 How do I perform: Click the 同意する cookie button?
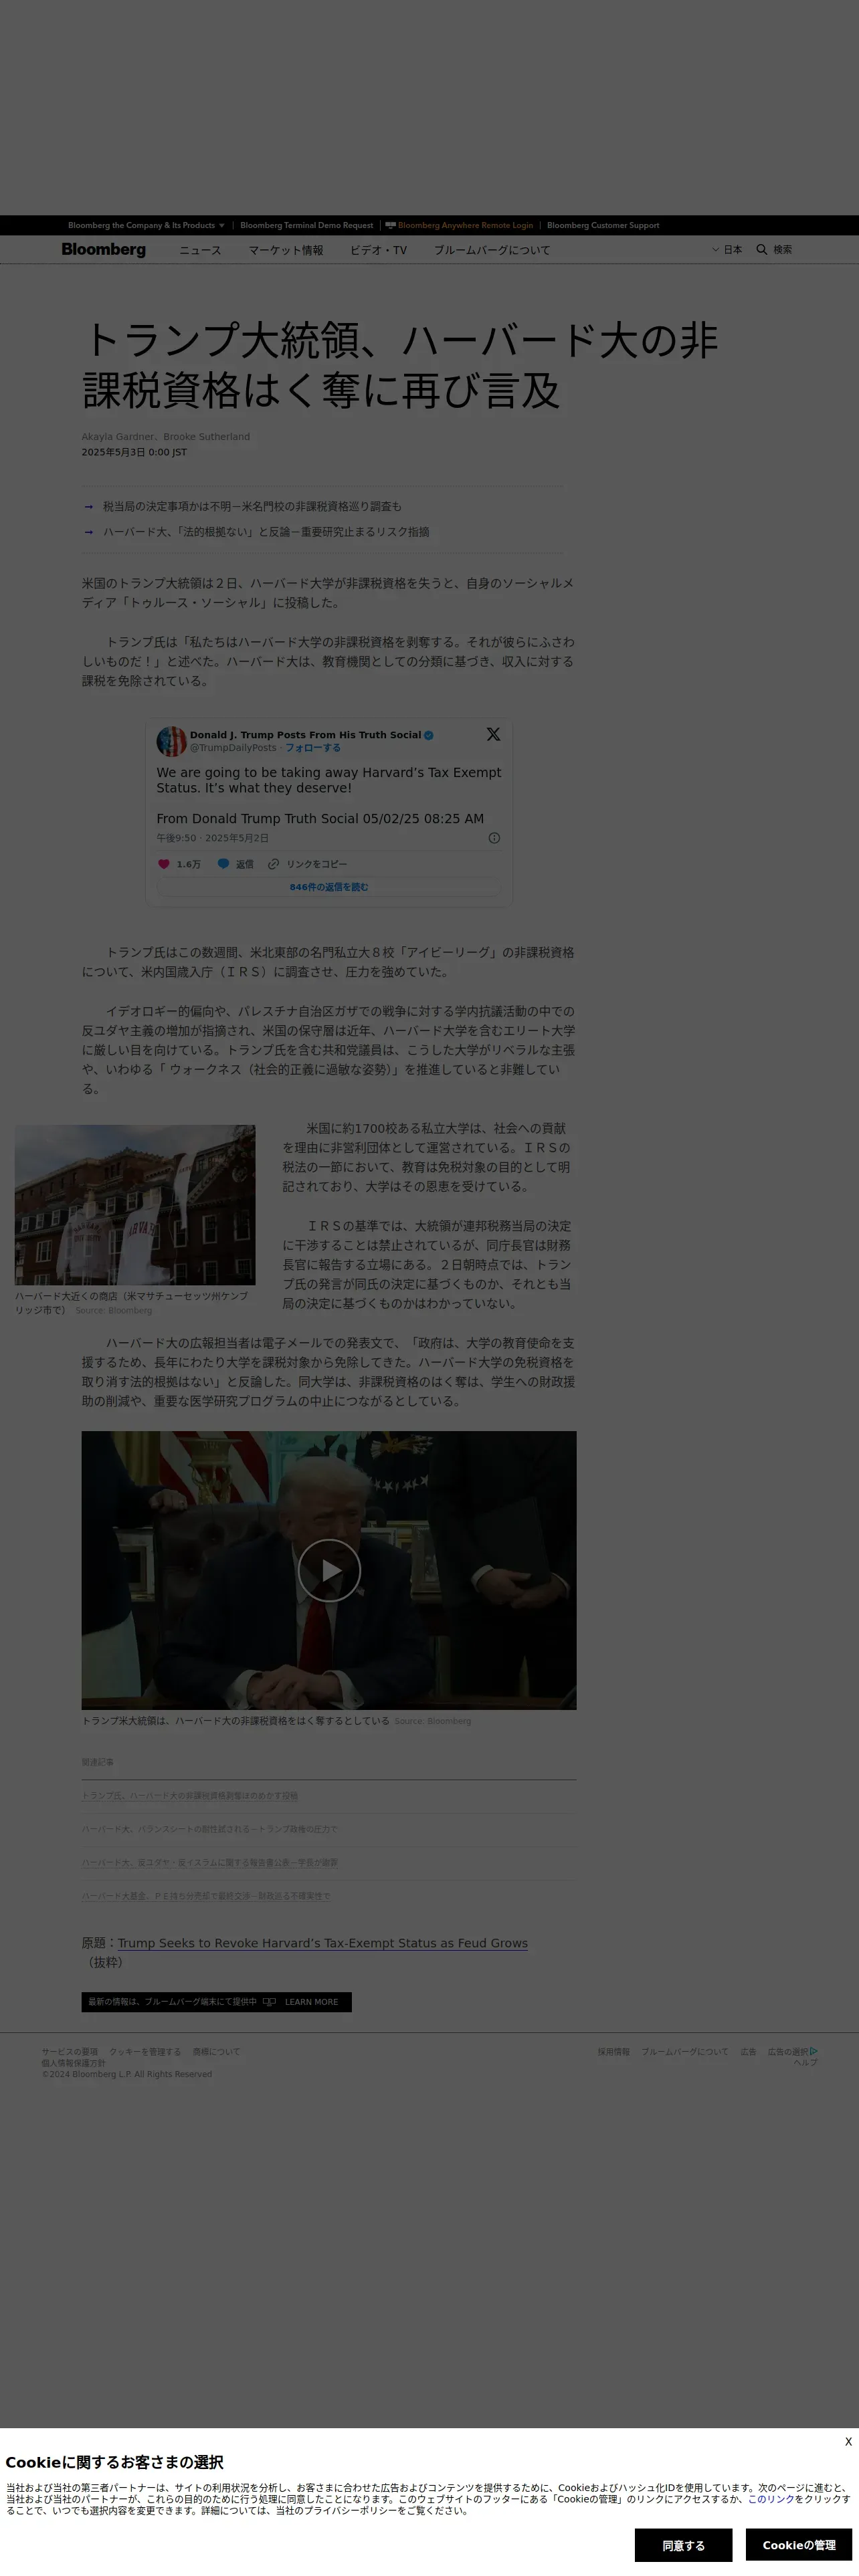[683, 2545]
